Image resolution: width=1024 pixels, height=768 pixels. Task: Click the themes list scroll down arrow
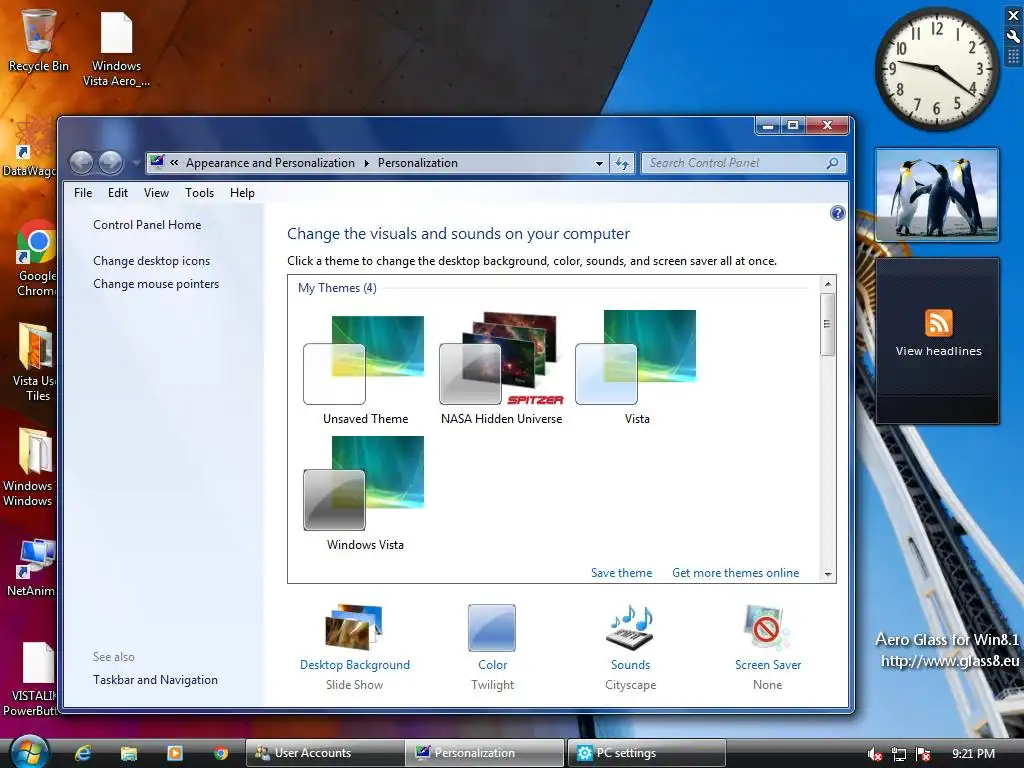[x=827, y=575]
